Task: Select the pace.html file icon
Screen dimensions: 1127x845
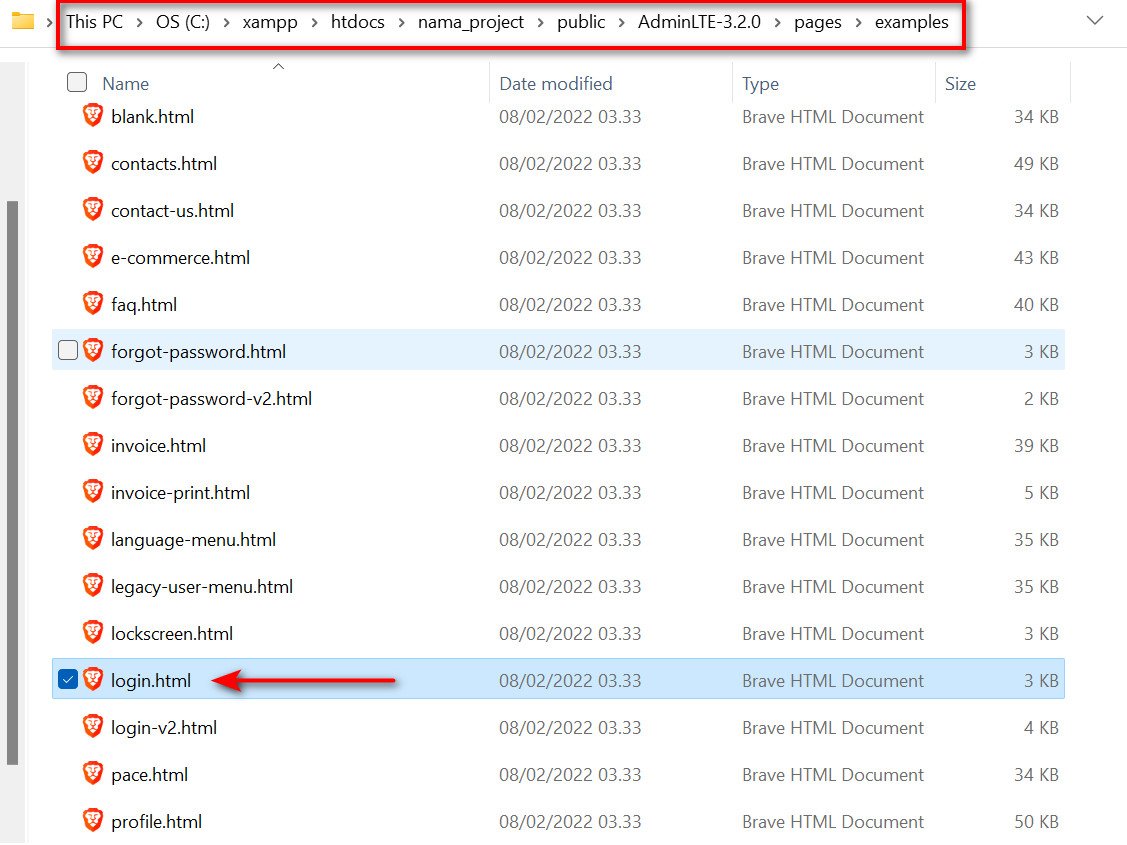Action: pos(93,774)
